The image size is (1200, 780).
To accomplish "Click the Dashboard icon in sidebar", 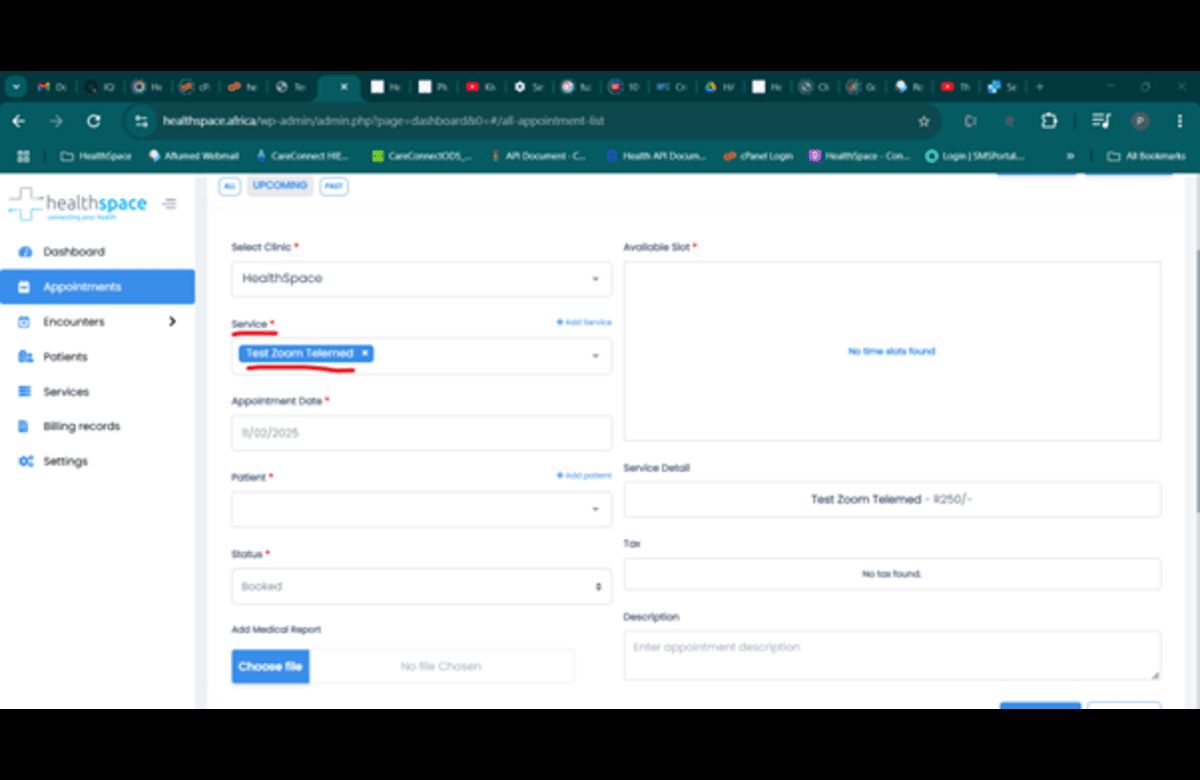I will pyautogui.click(x=25, y=252).
